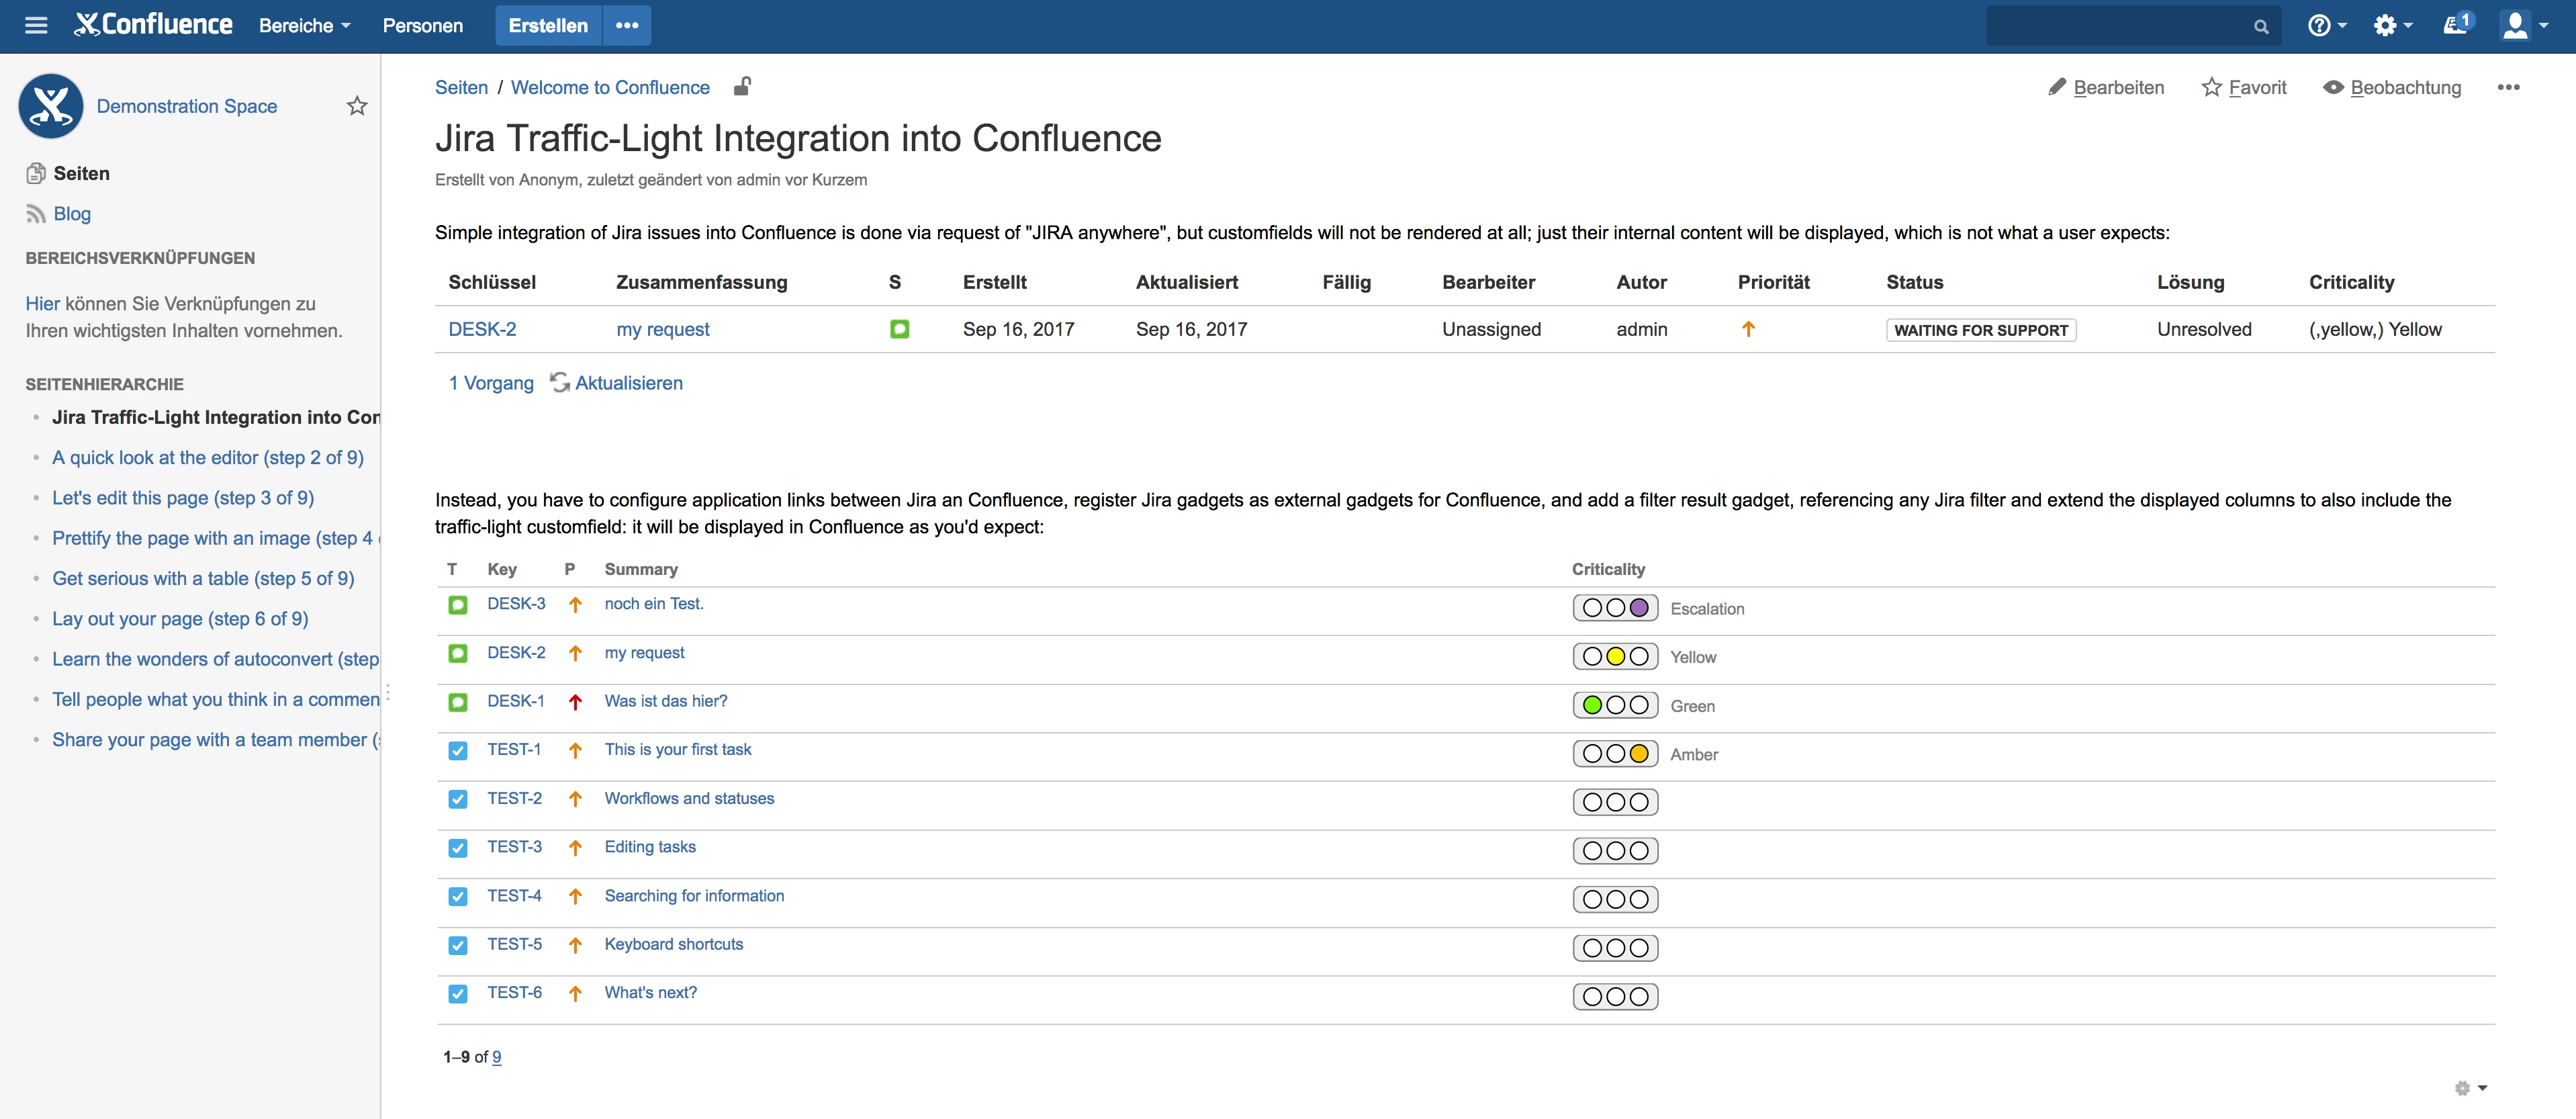Viewport: 2576px width, 1119px height.
Task: Click the Erstellen button
Action: click(548, 25)
